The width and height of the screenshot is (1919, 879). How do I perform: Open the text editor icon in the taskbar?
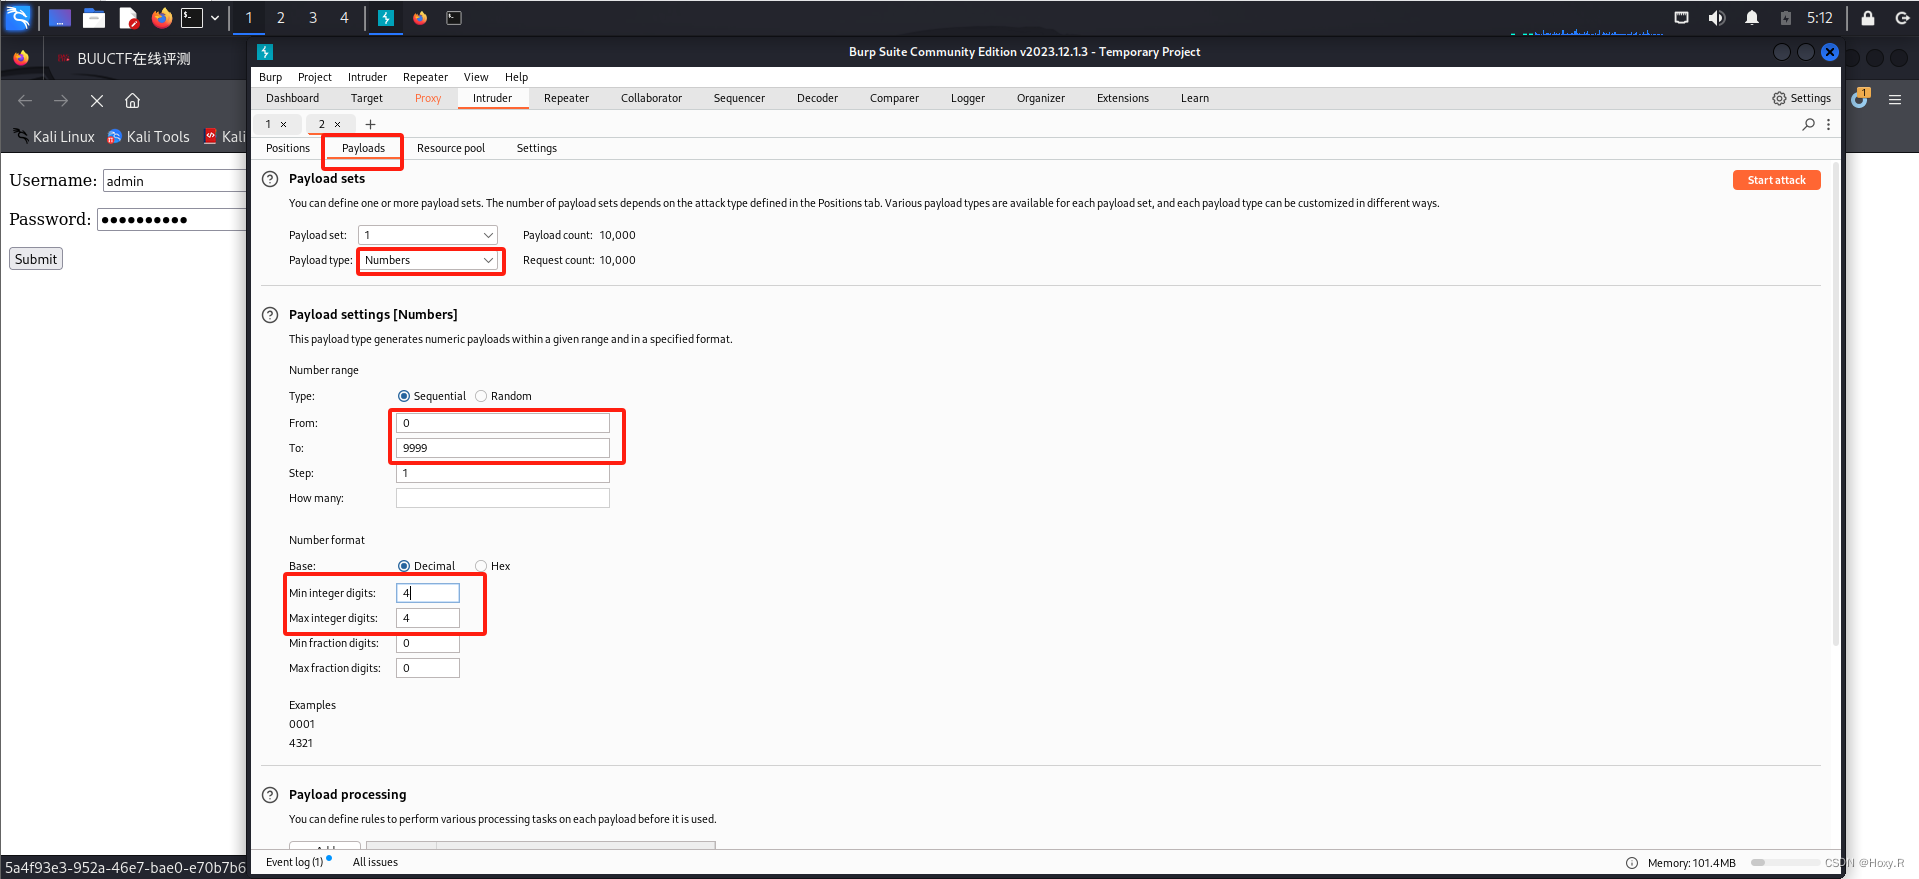click(128, 18)
